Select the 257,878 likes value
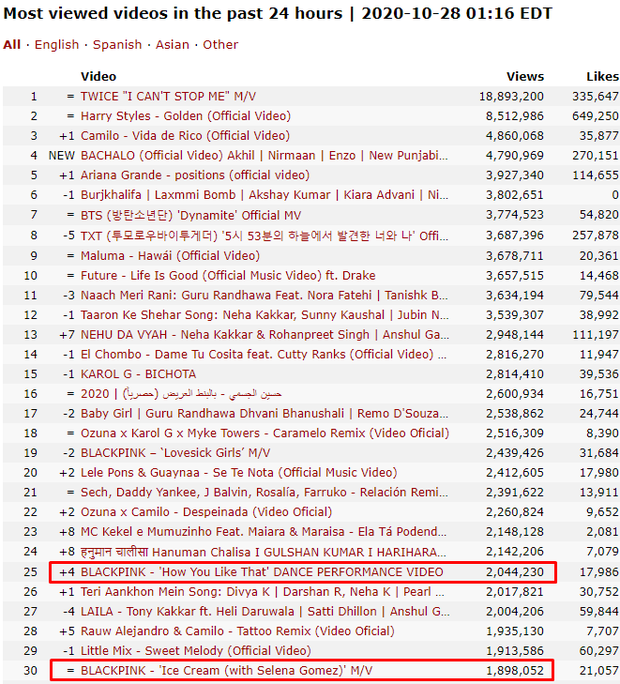Viewport: 620px width, 684px height. pos(596,236)
